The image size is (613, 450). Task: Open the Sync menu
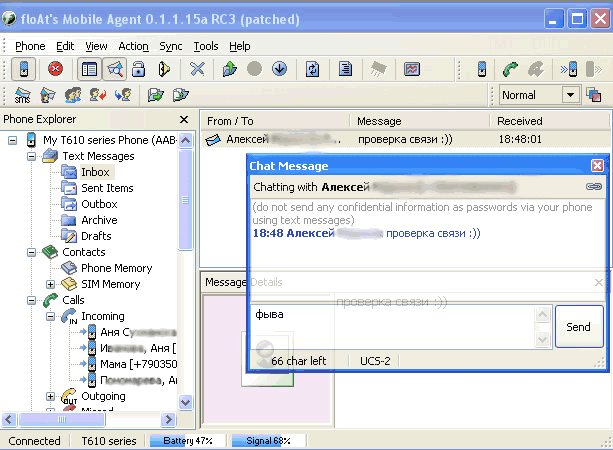(170, 46)
